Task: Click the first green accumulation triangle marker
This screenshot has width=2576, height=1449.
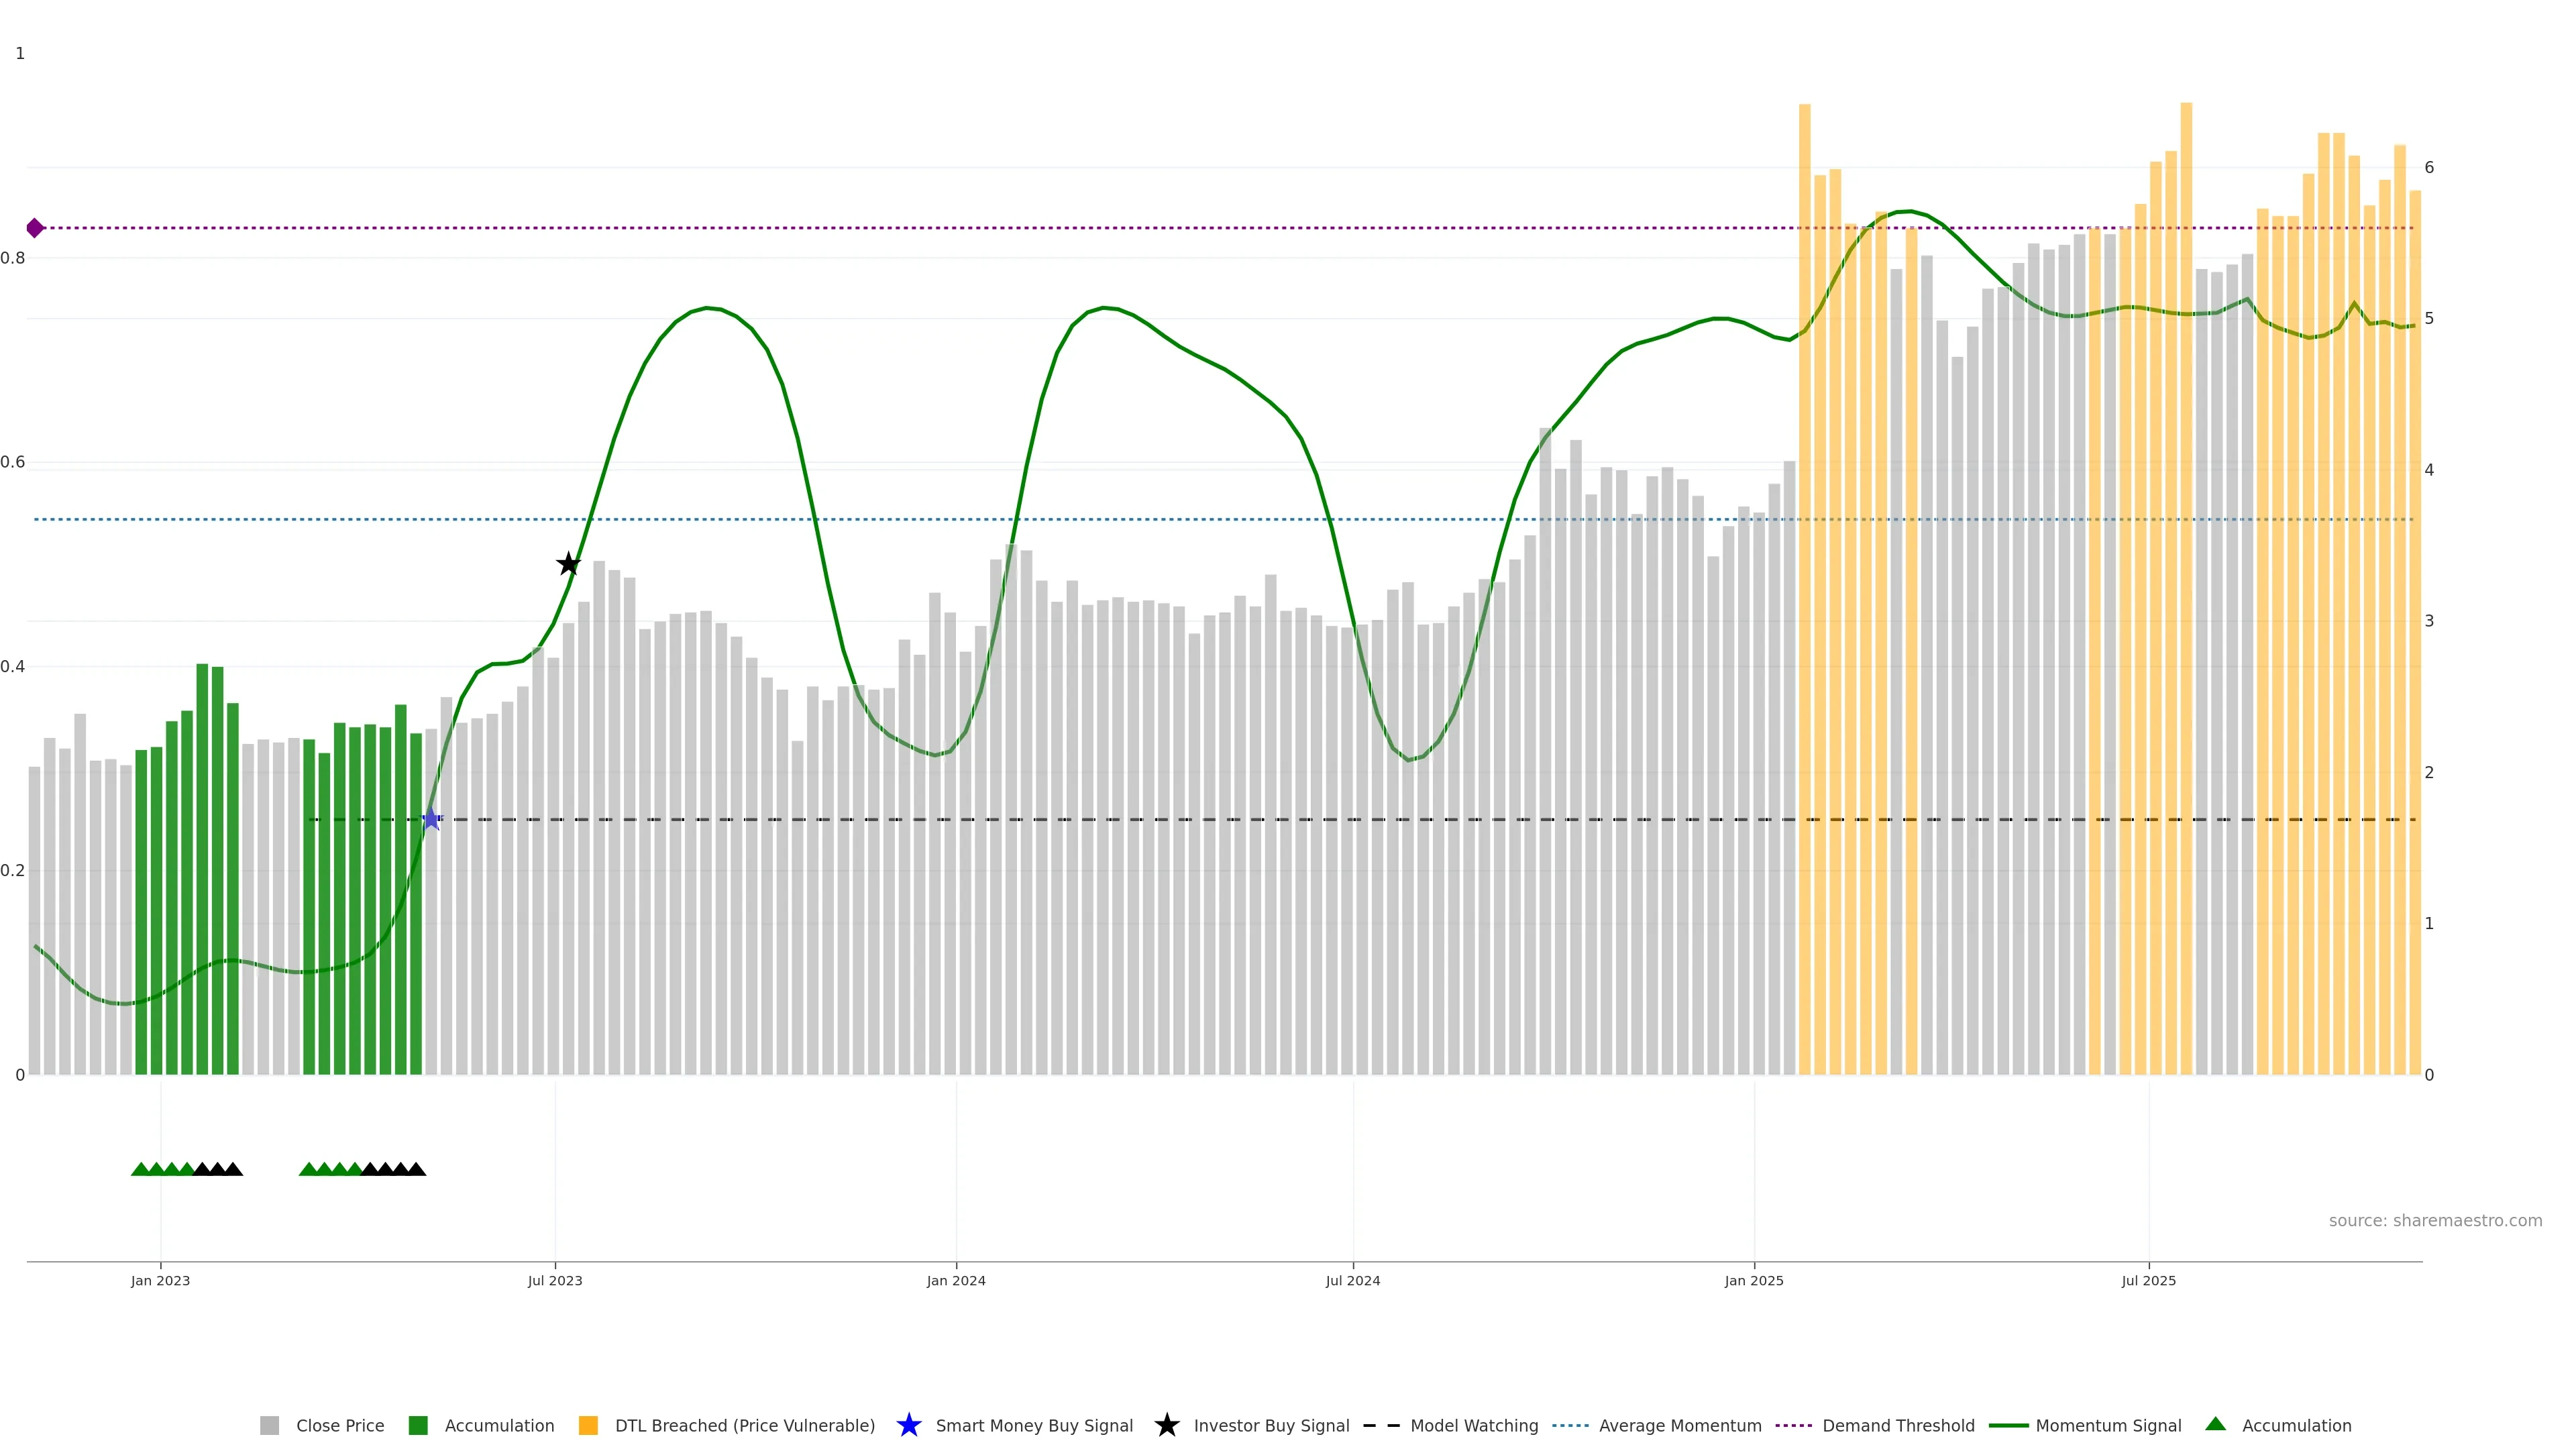Action: tap(141, 1169)
